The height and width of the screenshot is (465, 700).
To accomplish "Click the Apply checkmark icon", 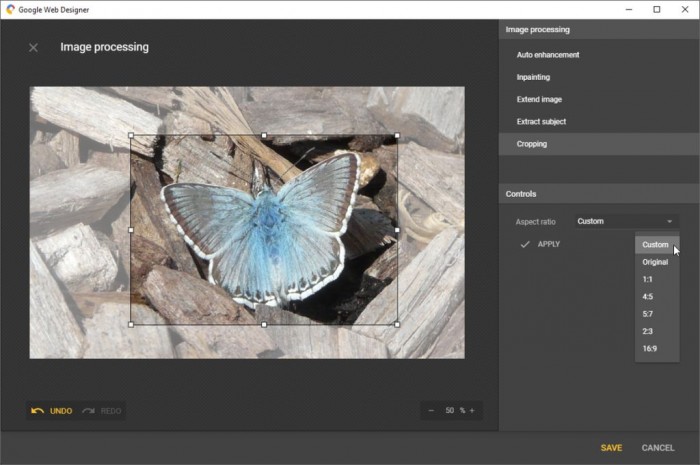I will [525, 244].
